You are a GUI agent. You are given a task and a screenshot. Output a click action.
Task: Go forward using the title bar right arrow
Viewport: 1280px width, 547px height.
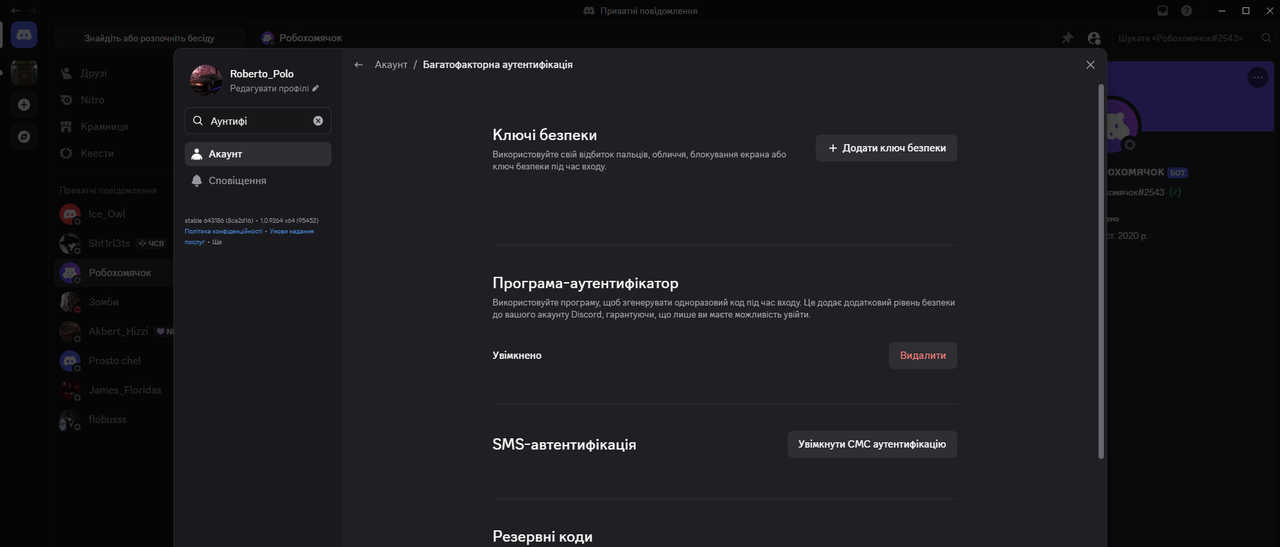click(33, 10)
